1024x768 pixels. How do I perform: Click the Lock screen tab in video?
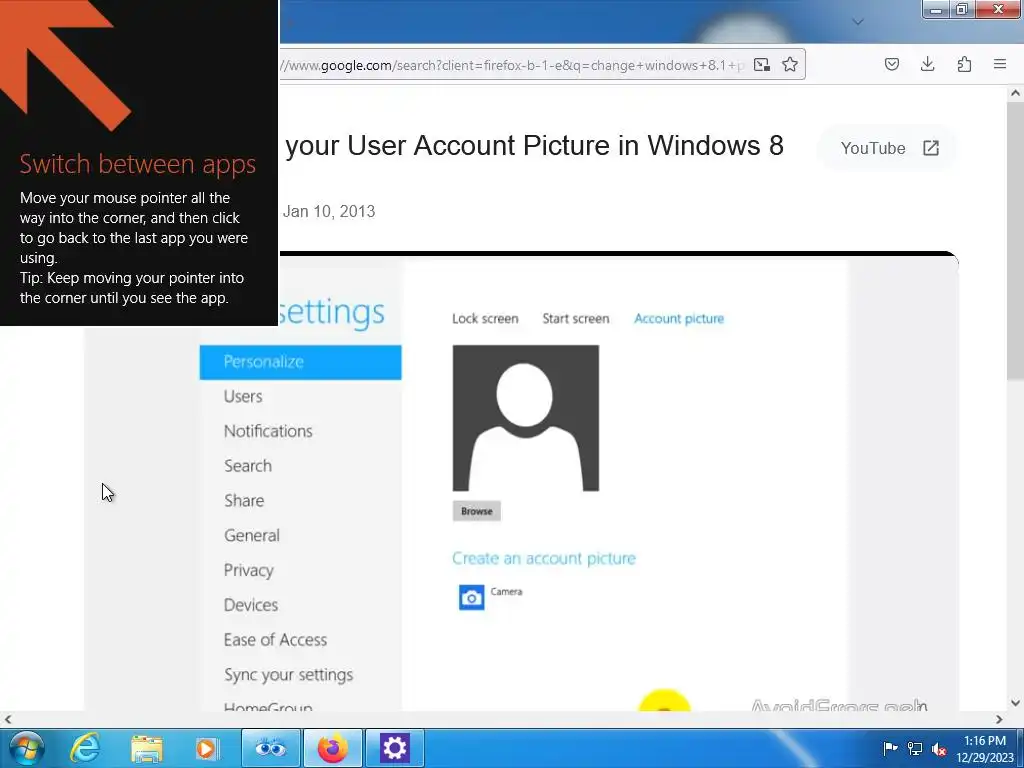tap(485, 319)
